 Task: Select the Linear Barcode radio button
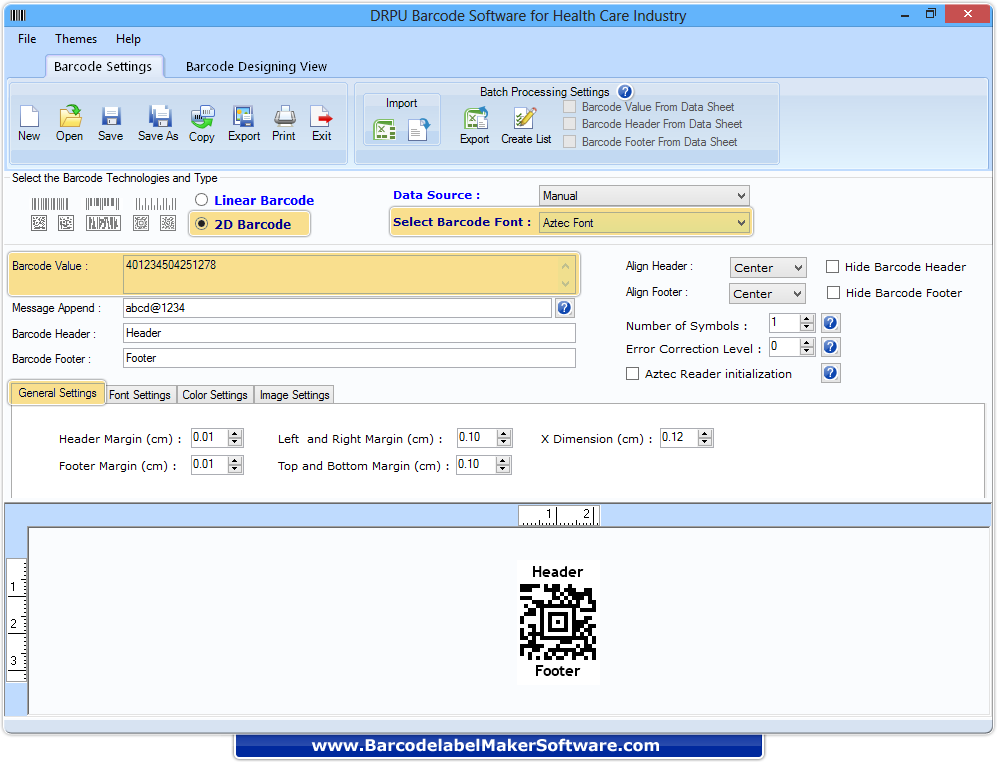click(x=202, y=200)
